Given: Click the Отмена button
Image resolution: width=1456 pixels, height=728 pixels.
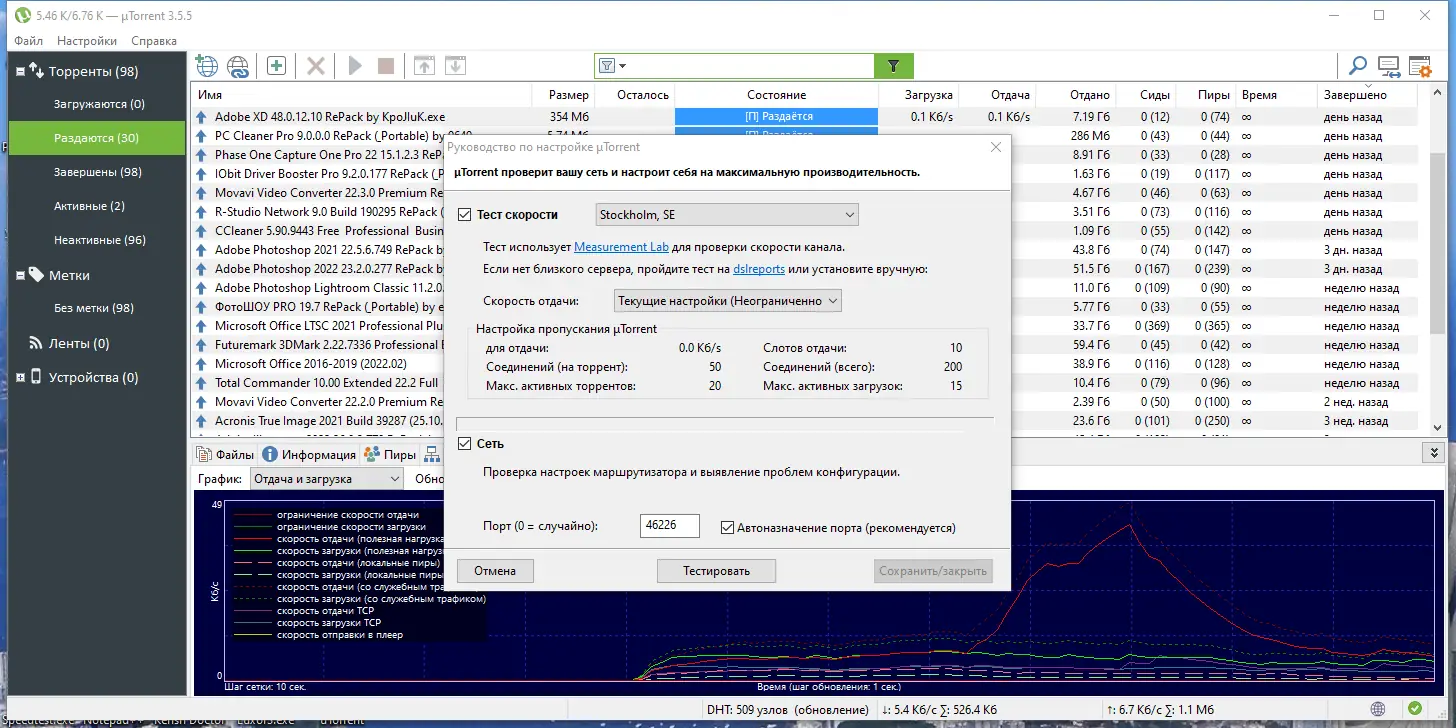Looking at the screenshot, I should 495,571.
